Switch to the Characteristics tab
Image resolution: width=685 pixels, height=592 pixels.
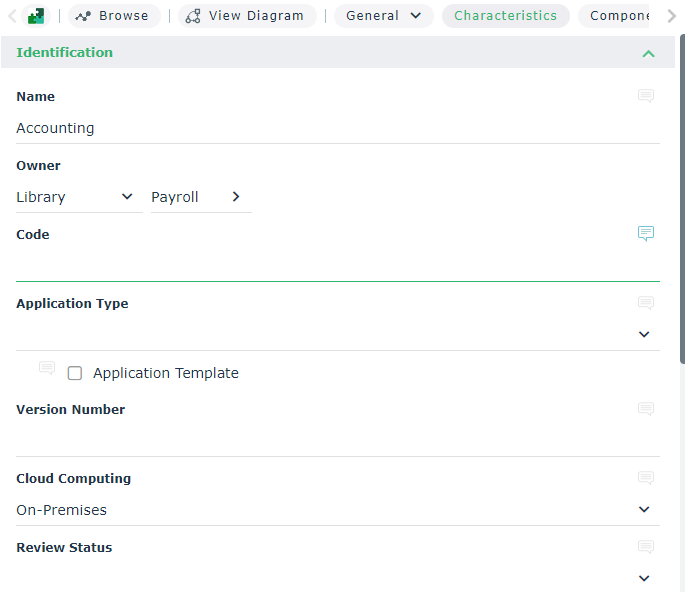click(505, 16)
